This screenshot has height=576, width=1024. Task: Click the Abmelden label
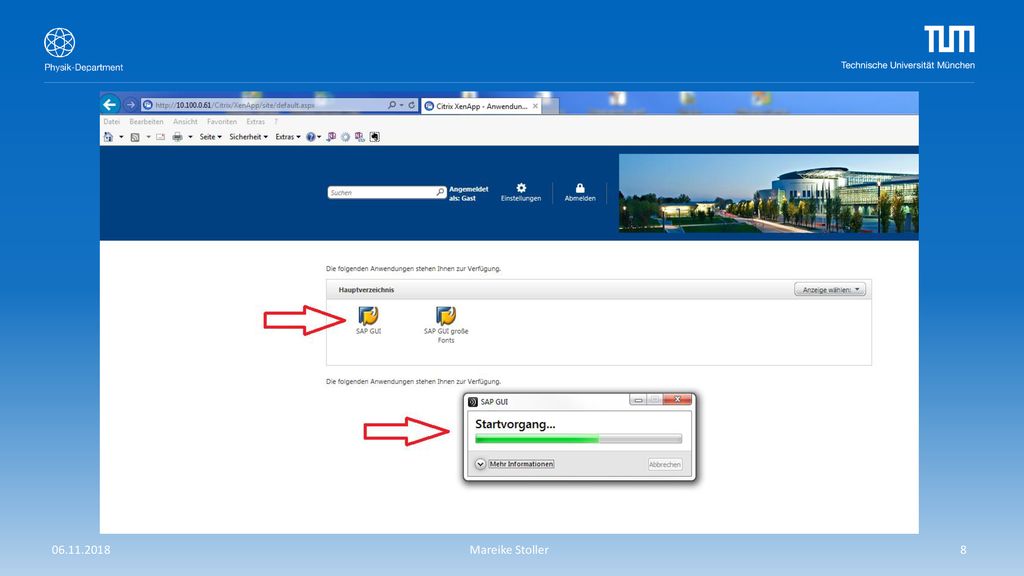pyautogui.click(x=580, y=199)
